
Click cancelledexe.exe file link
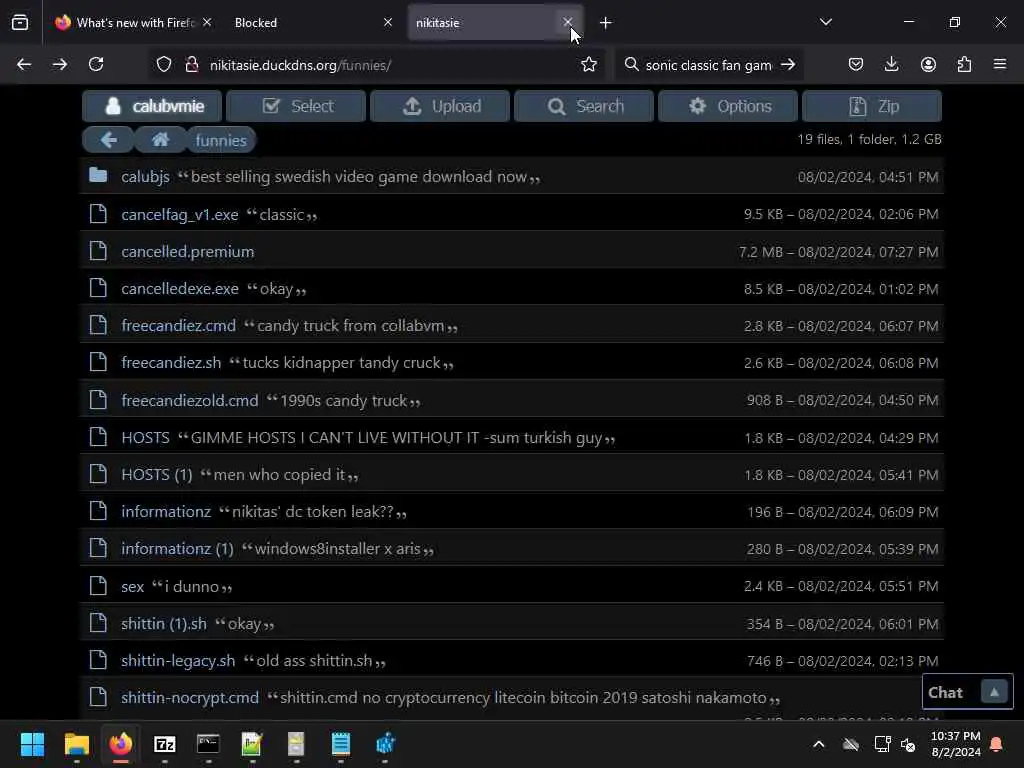pyautogui.click(x=180, y=289)
